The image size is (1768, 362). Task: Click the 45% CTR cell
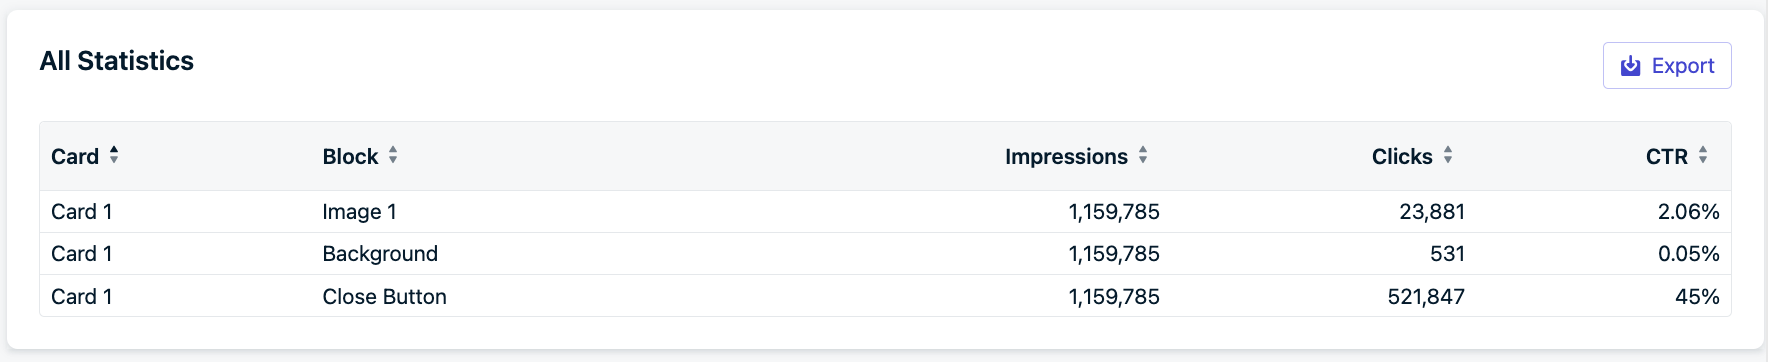[1698, 297]
